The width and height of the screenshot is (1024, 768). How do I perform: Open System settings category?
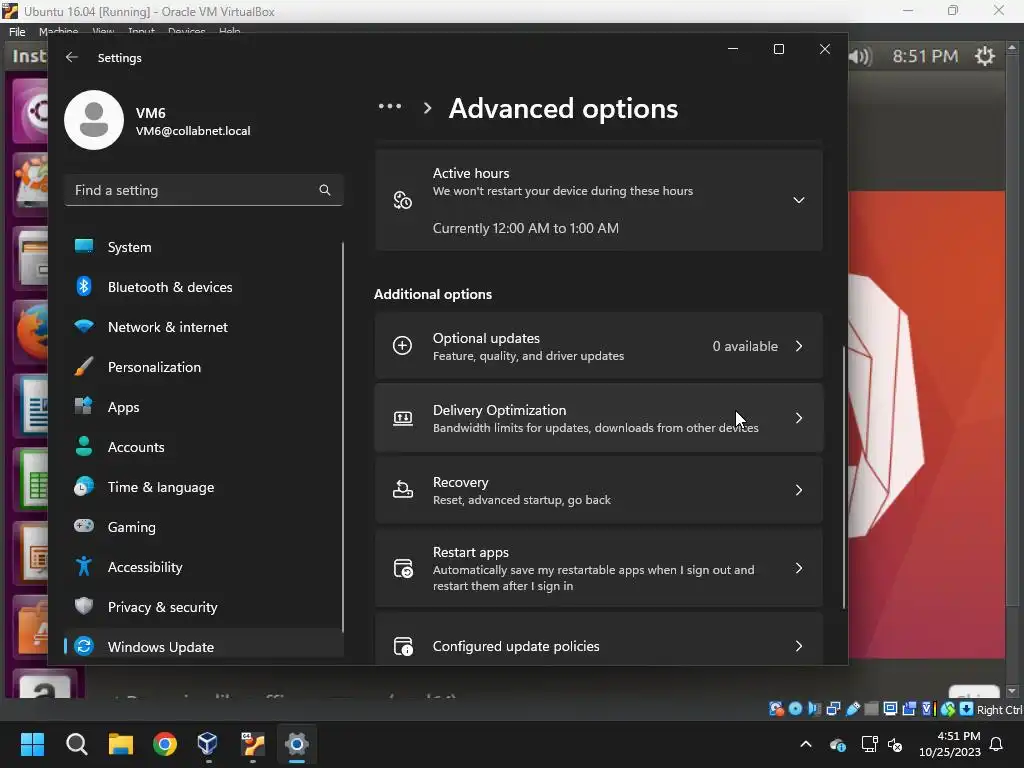coord(204,247)
